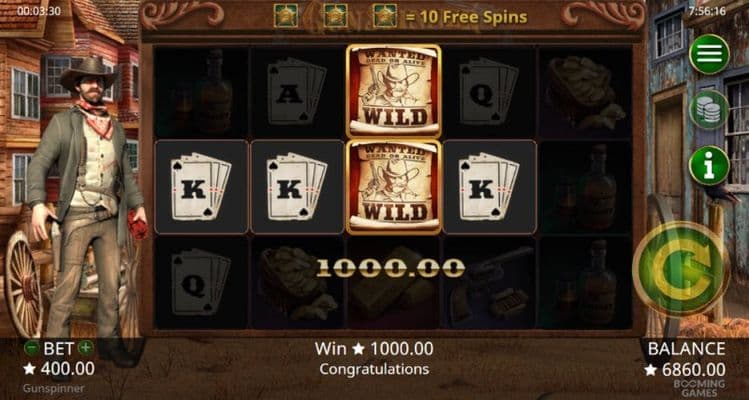This screenshot has height=400, width=749.
Task: Select the top-row Queen card on reel four
Action: click(x=489, y=92)
